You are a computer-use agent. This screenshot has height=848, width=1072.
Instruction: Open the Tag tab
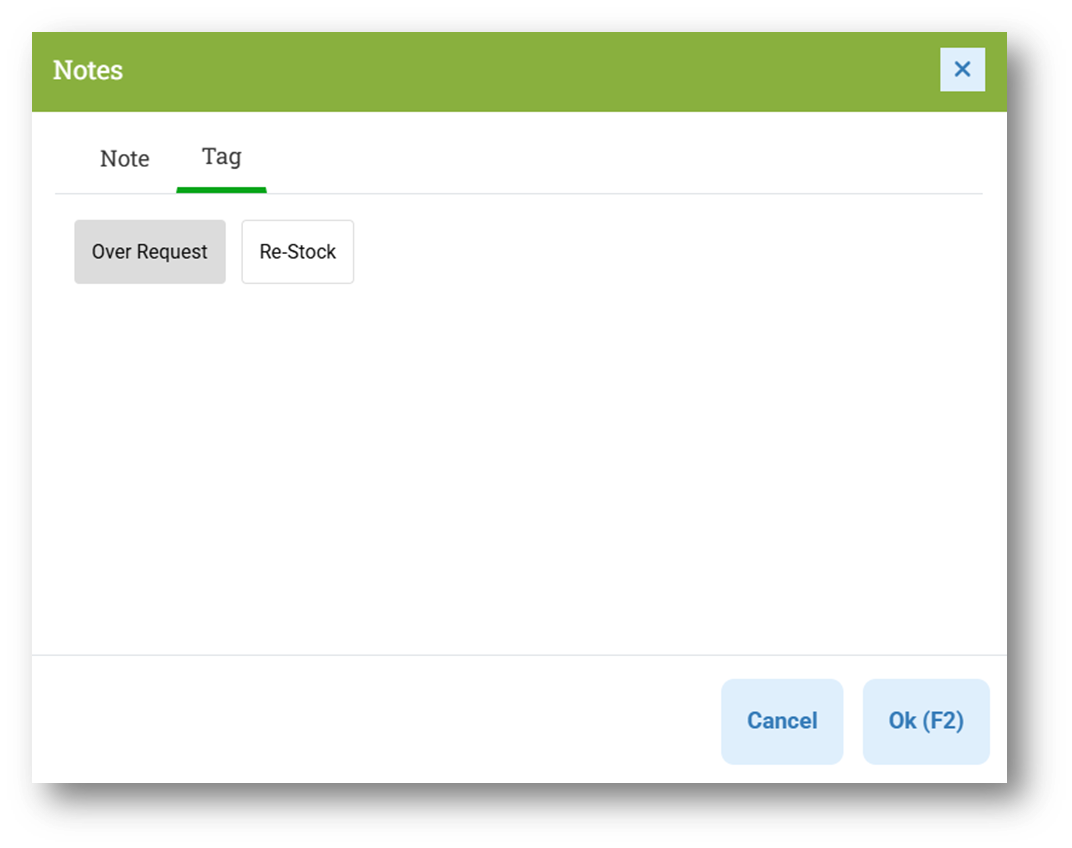(222, 157)
